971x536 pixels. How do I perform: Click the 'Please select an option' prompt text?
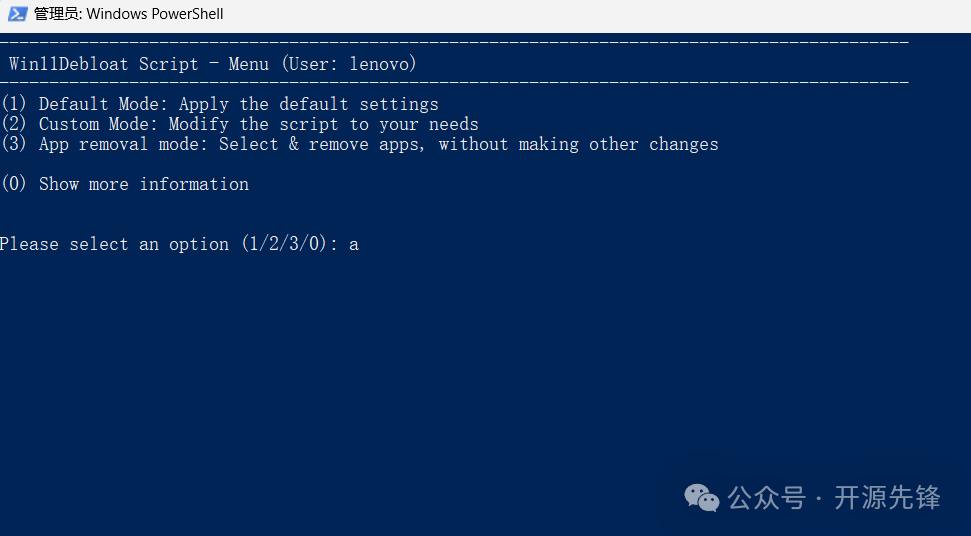(115, 244)
